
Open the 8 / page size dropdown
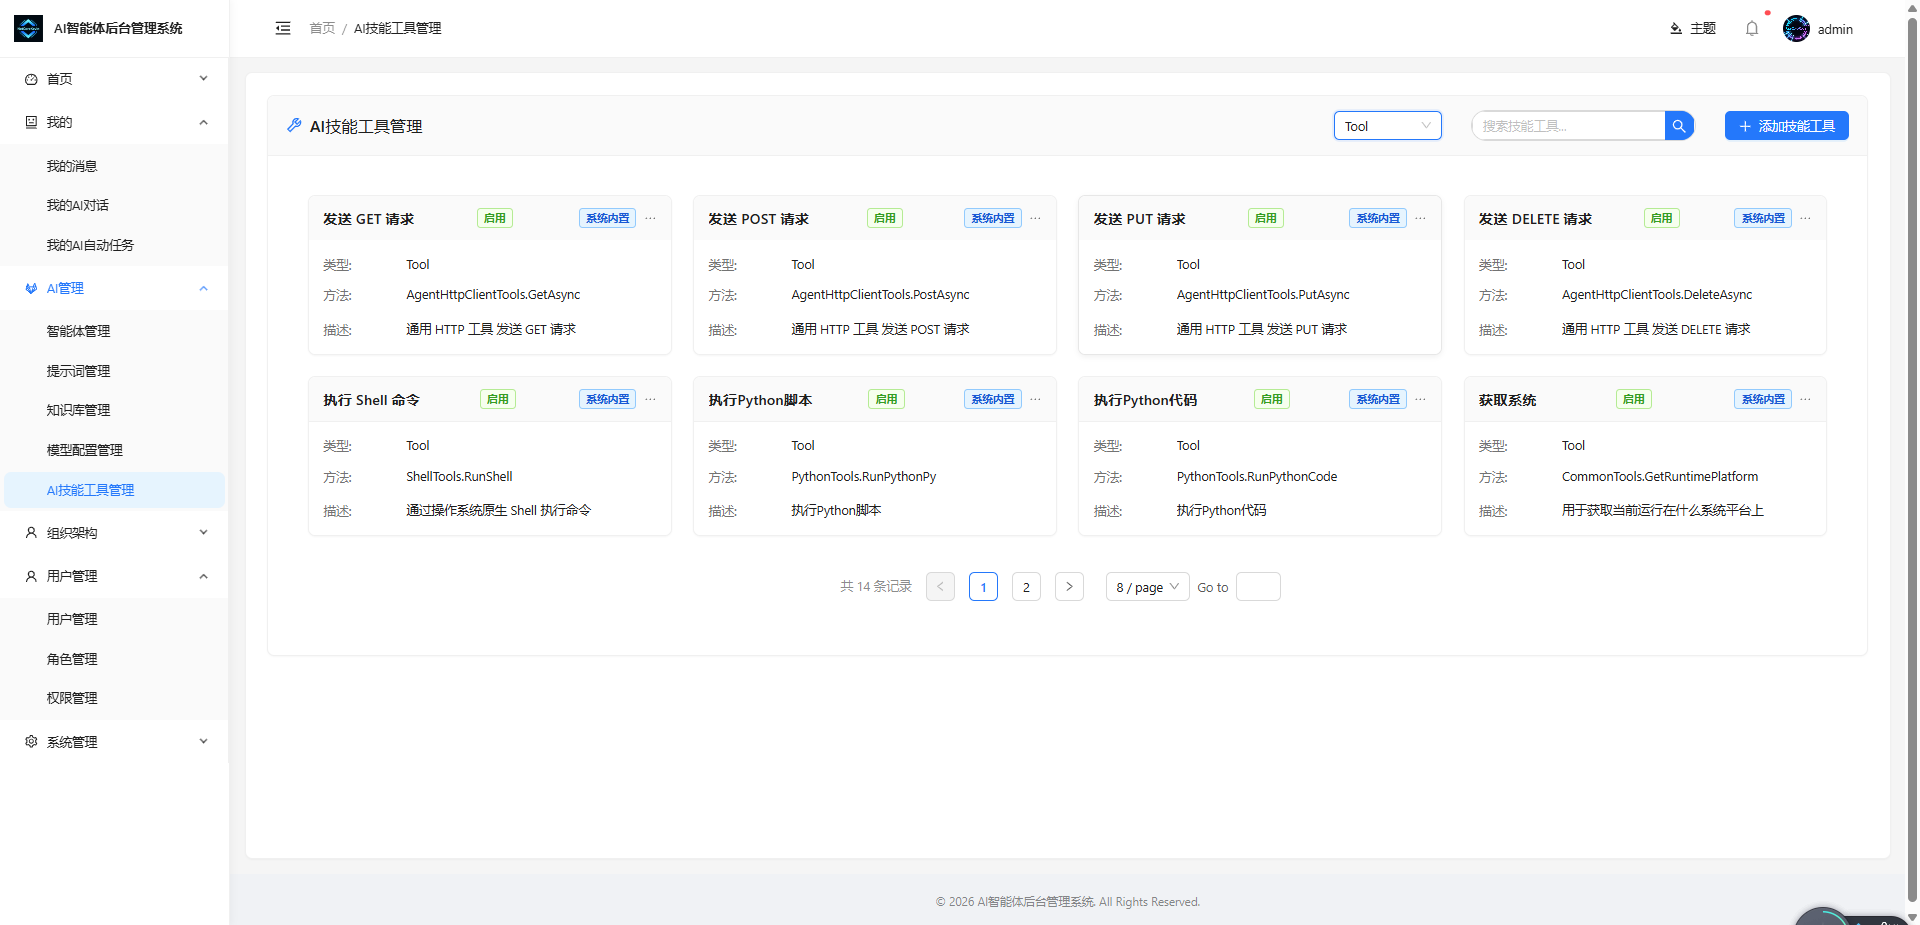tap(1147, 587)
